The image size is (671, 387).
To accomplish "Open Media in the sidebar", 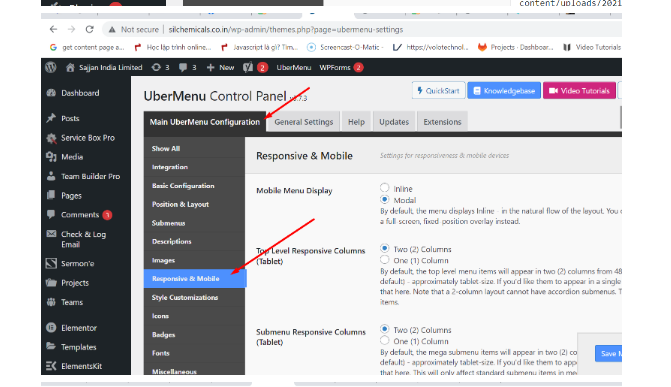I will [72, 157].
